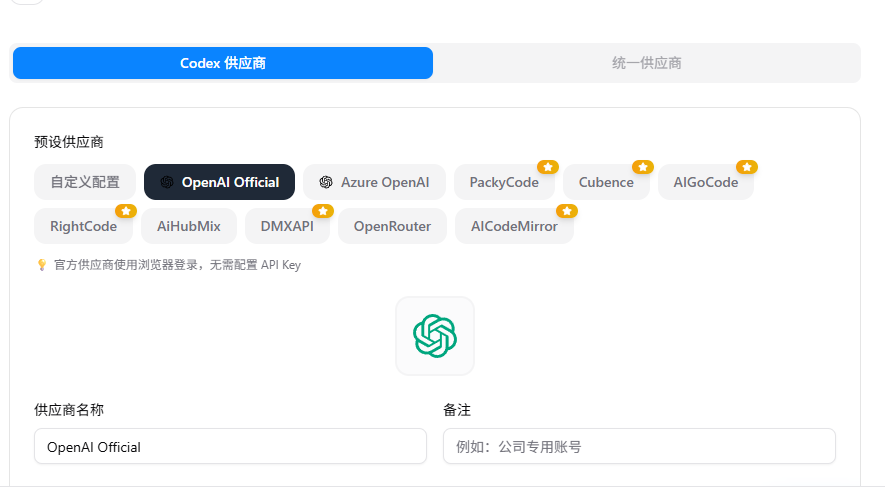The width and height of the screenshot is (885, 495).
Task: Select the 自定义配置 preset
Action: (x=85, y=182)
